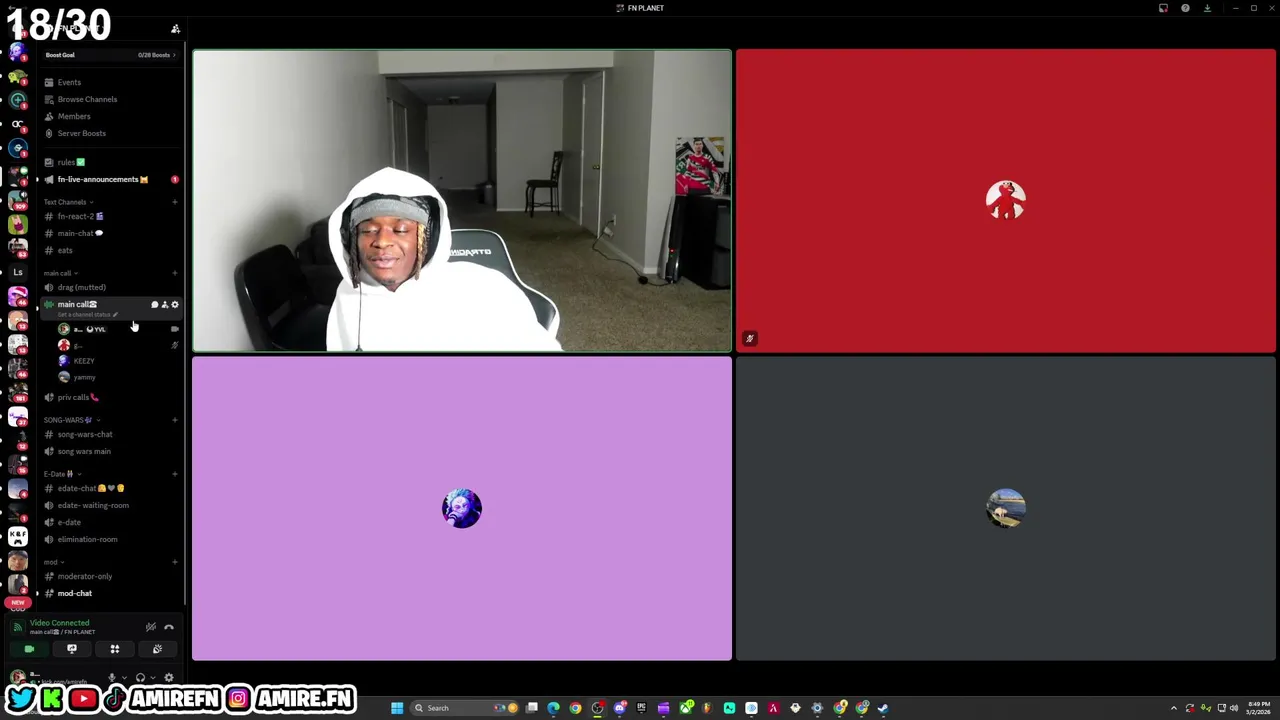Screen dimensions: 1280x720
Task: Focus the red participant tile
Action: [x=1006, y=201]
